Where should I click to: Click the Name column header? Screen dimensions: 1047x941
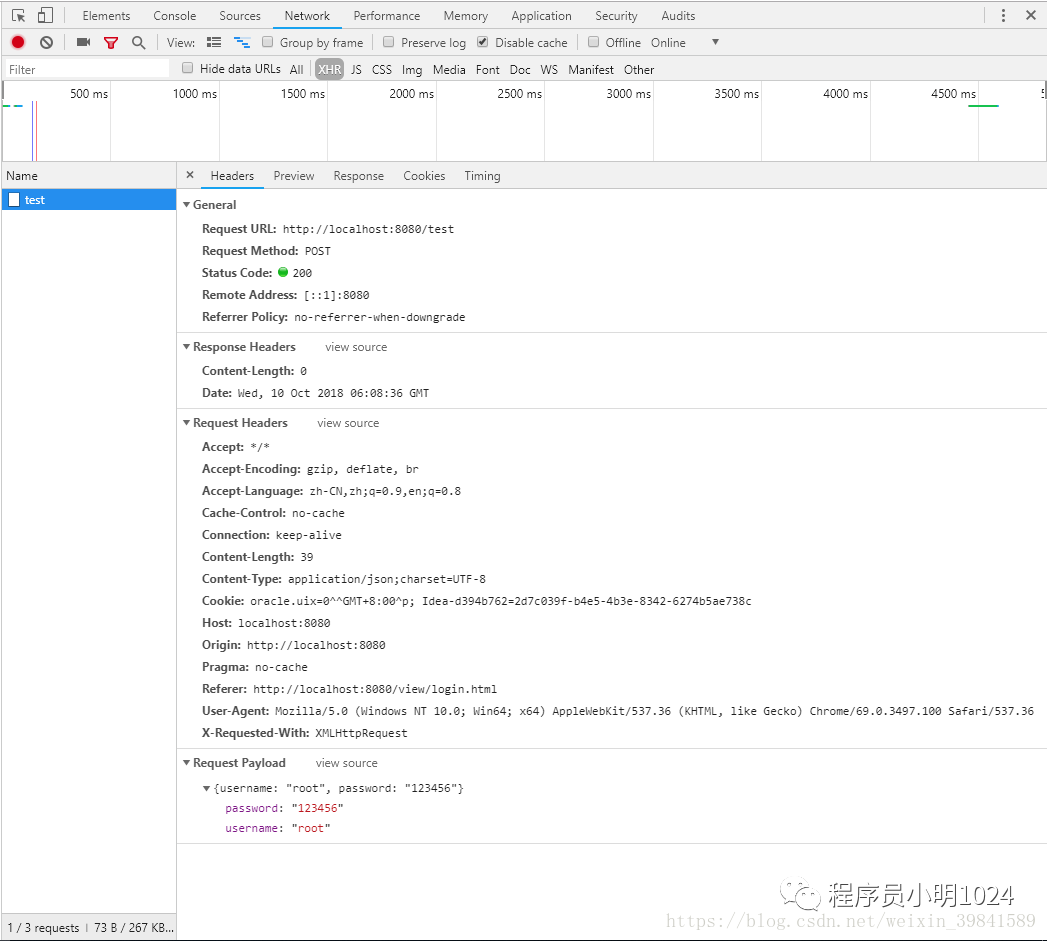89,176
